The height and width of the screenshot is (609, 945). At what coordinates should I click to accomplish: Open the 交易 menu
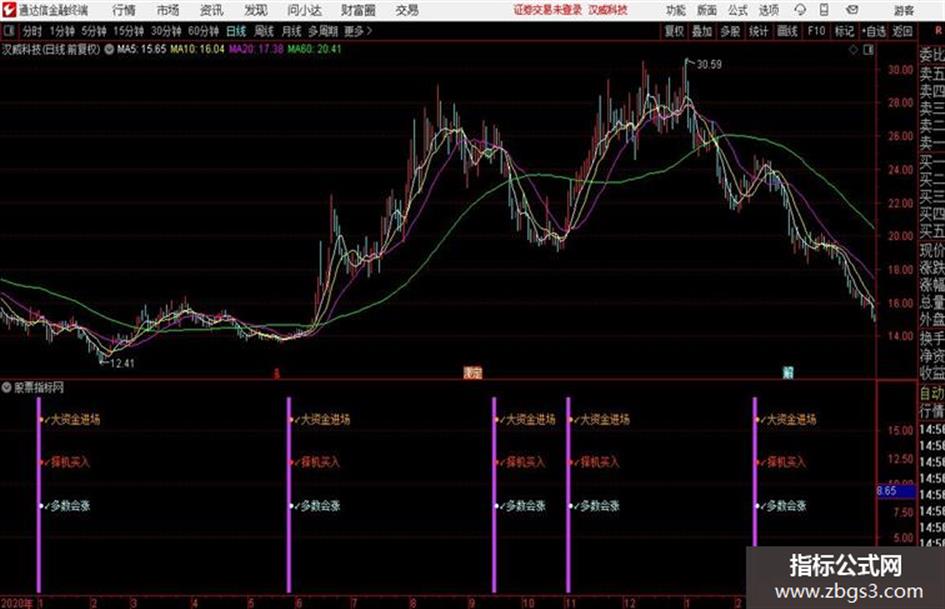[407, 10]
